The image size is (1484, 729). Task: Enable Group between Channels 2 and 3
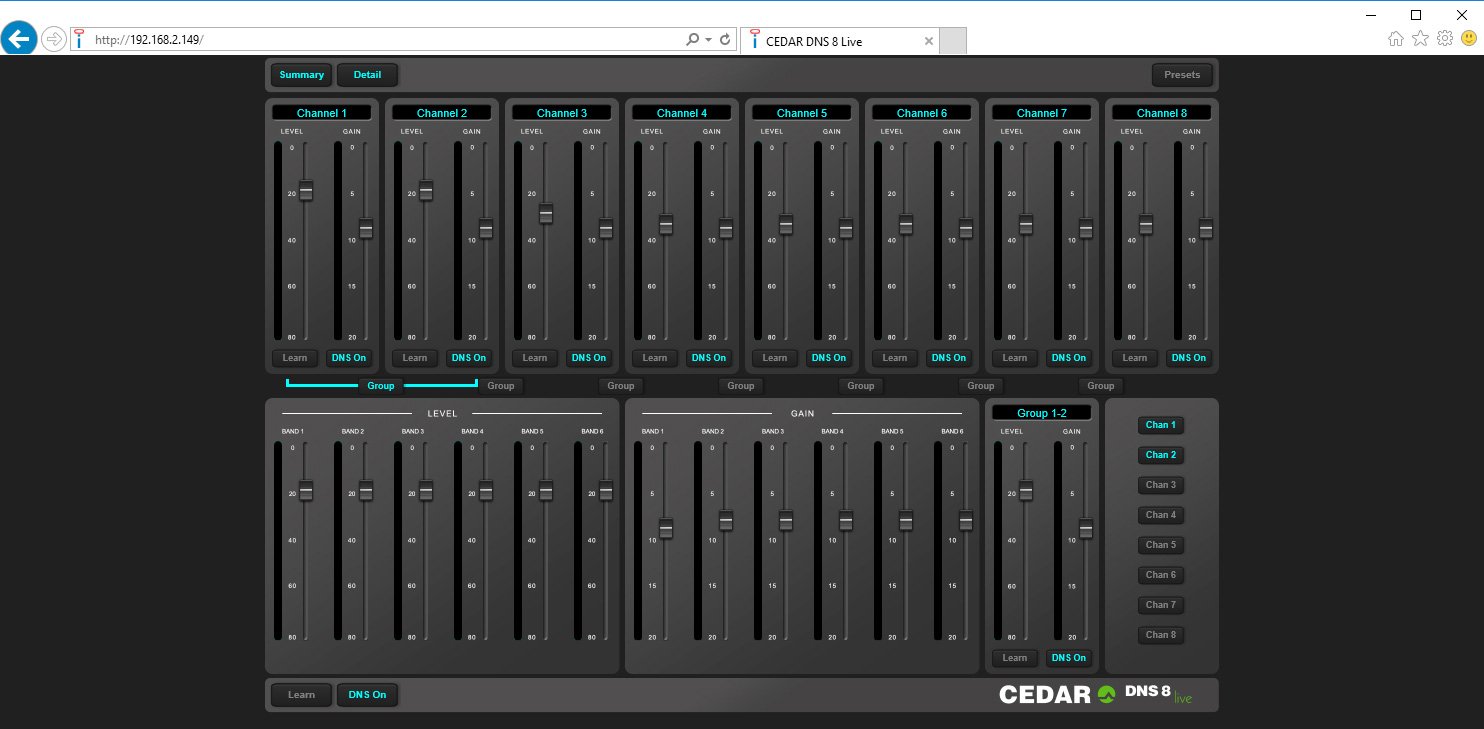501,386
